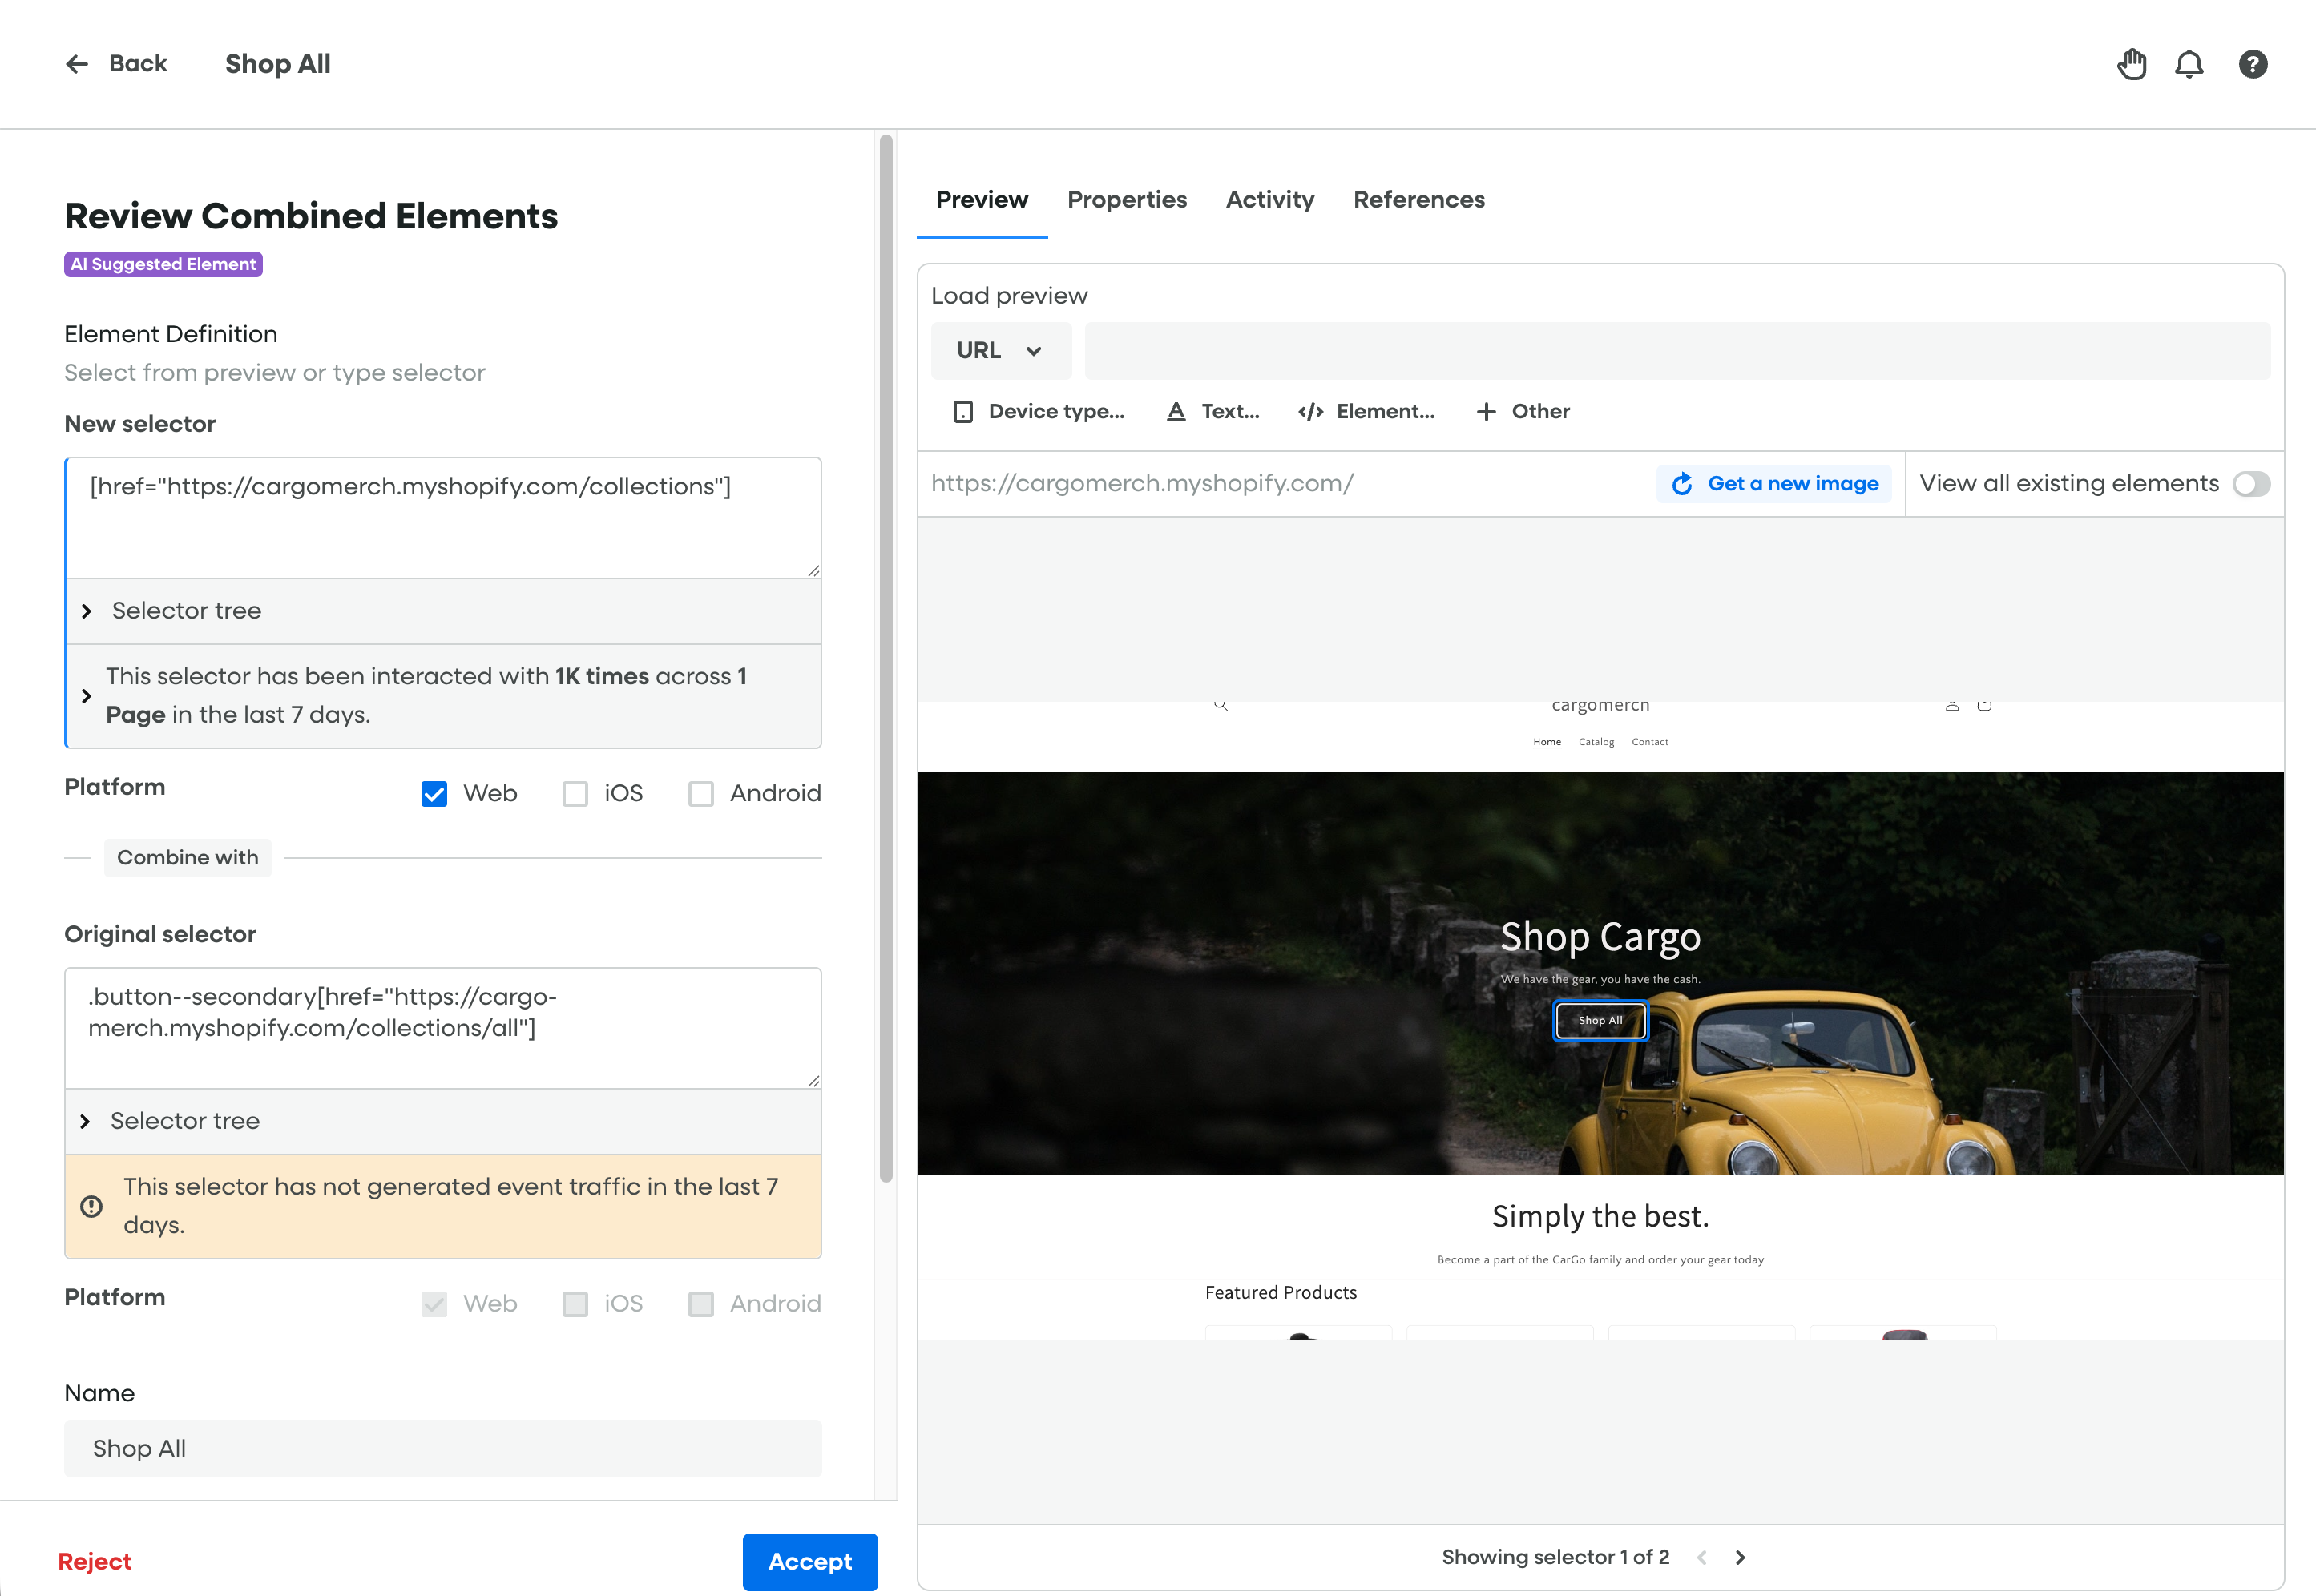The image size is (2316, 1596).
Task: Click the Back arrow icon
Action: click(x=77, y=64)
